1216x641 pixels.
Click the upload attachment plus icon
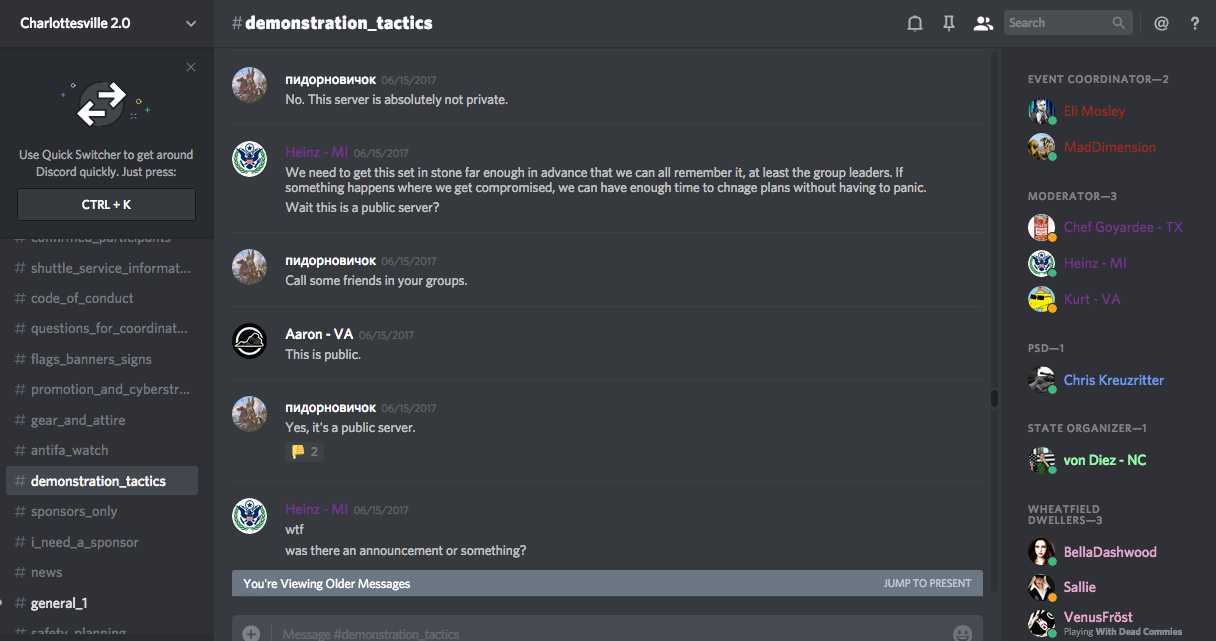coord(251,633)
